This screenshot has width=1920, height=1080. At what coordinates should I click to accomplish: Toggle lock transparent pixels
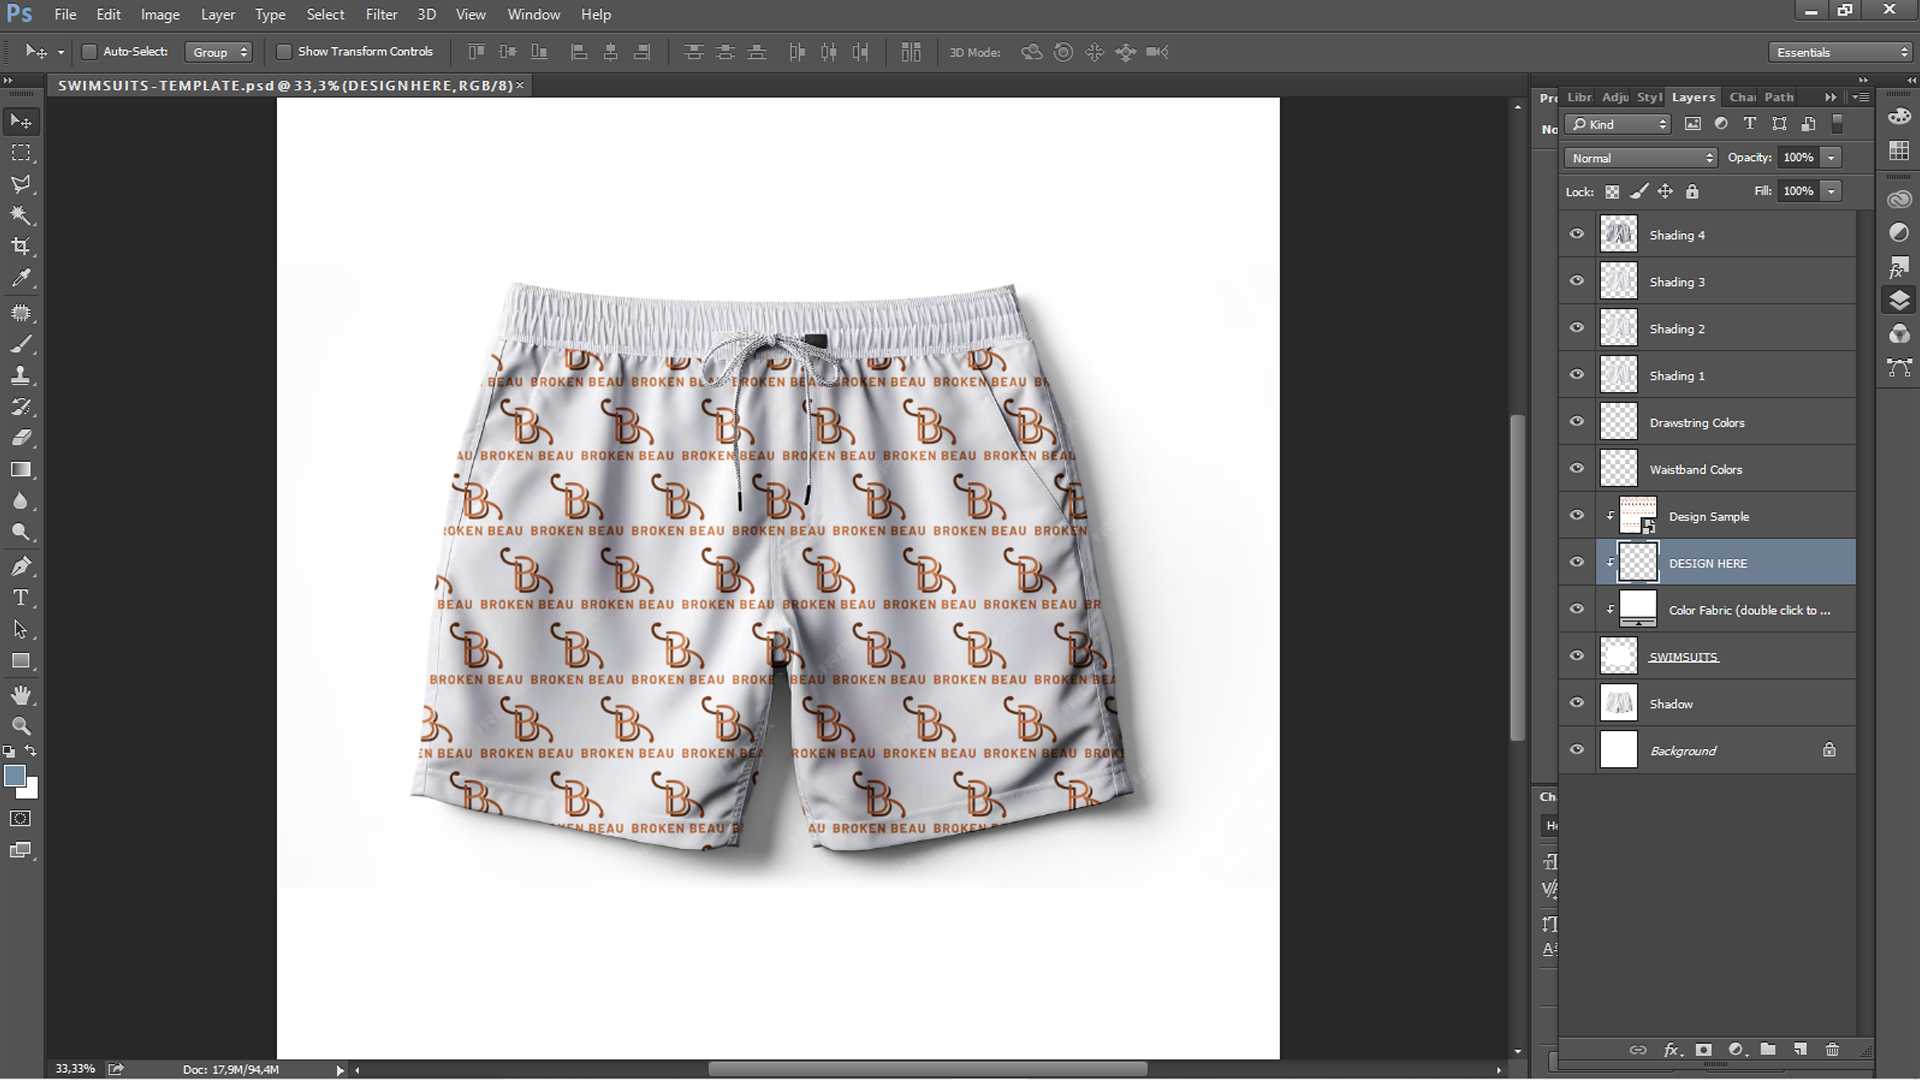[1612, 191]
